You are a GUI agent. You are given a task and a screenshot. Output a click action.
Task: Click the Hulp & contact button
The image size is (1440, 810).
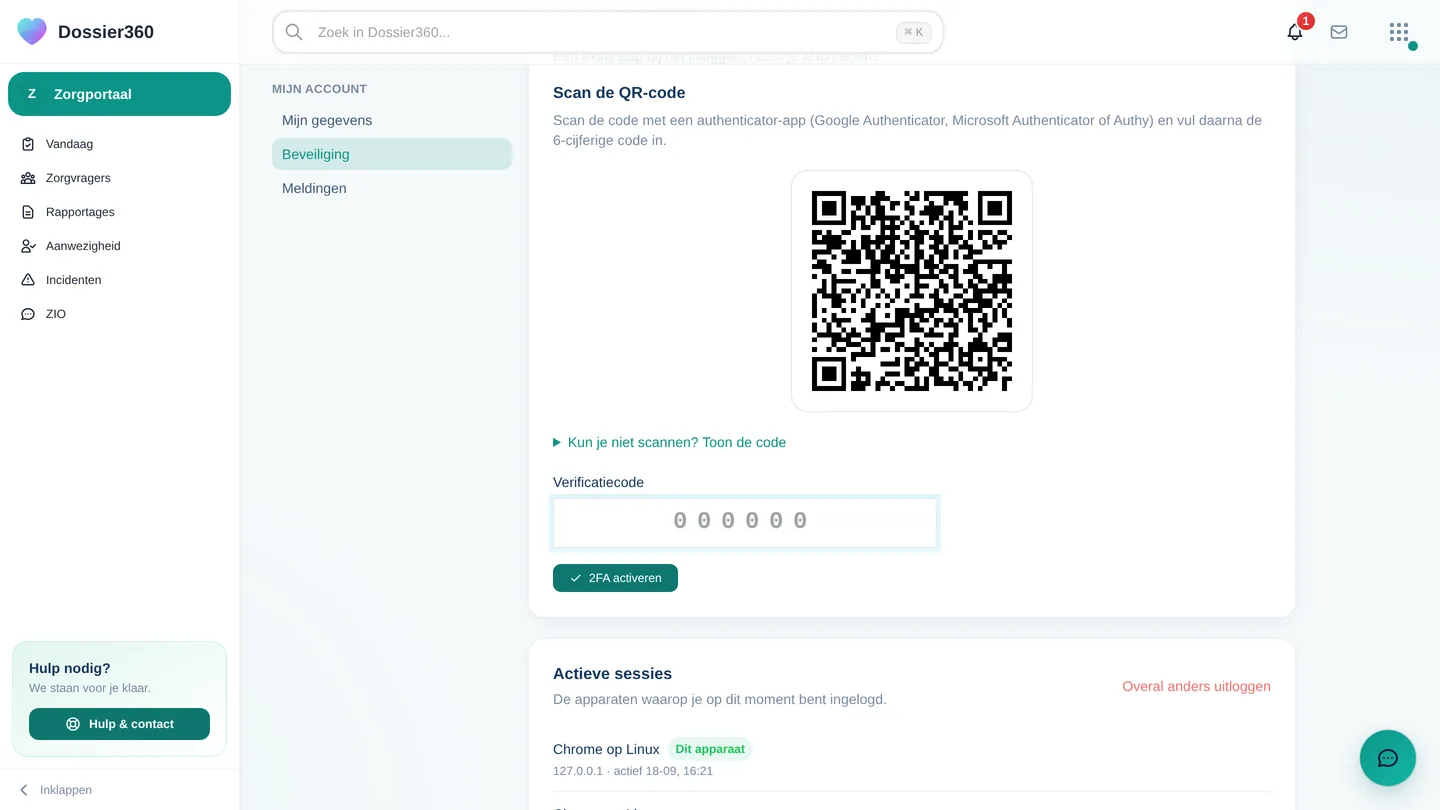[119, 724]
